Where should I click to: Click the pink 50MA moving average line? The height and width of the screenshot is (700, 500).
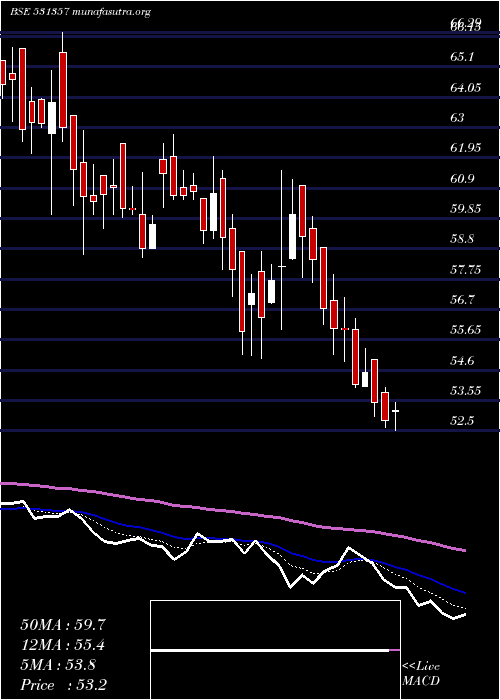coord(233,512)
